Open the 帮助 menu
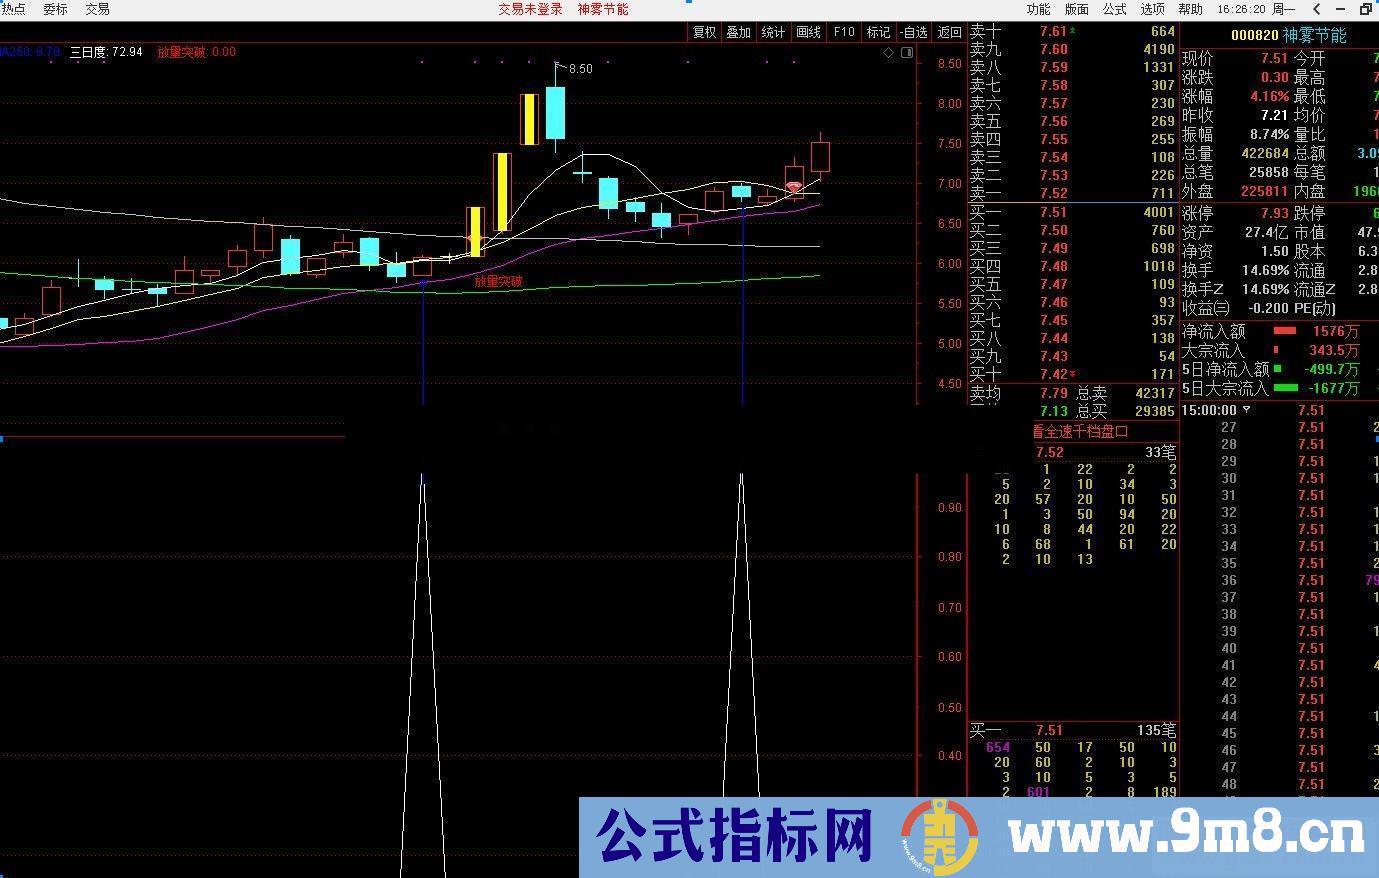This screenshot has height=878, width=1379. point(1190,9)
